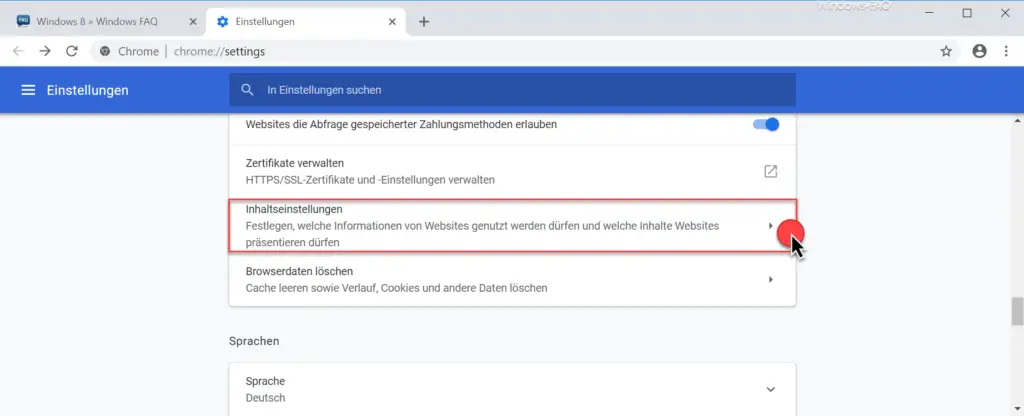
Task: Expand the Sprache dropdown chevron
Action: [x=771, y=389]
